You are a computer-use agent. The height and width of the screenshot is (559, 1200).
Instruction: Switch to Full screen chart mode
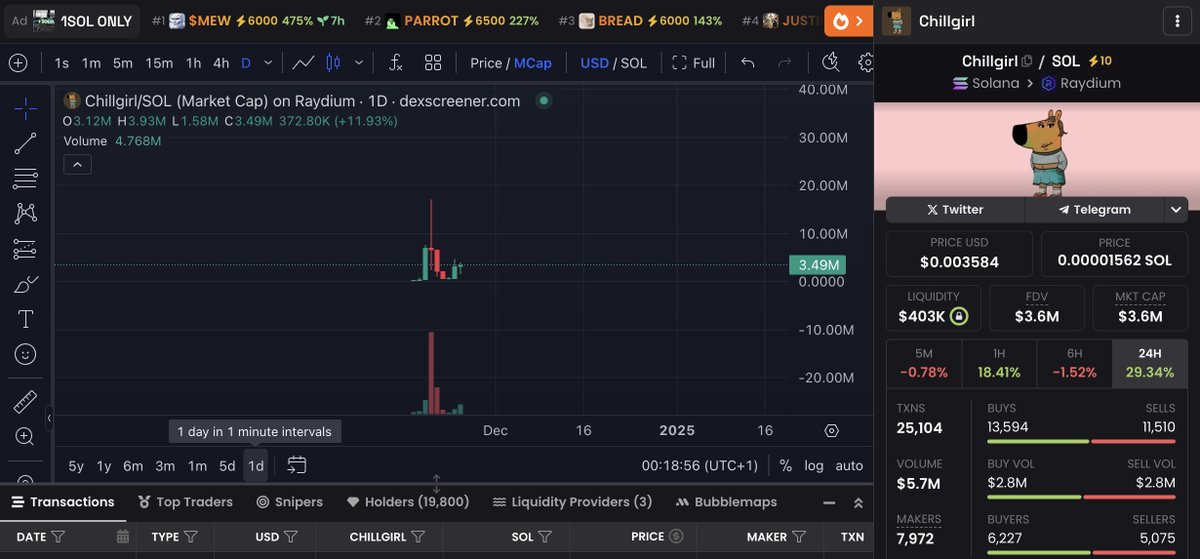click(x=694, y=63)
